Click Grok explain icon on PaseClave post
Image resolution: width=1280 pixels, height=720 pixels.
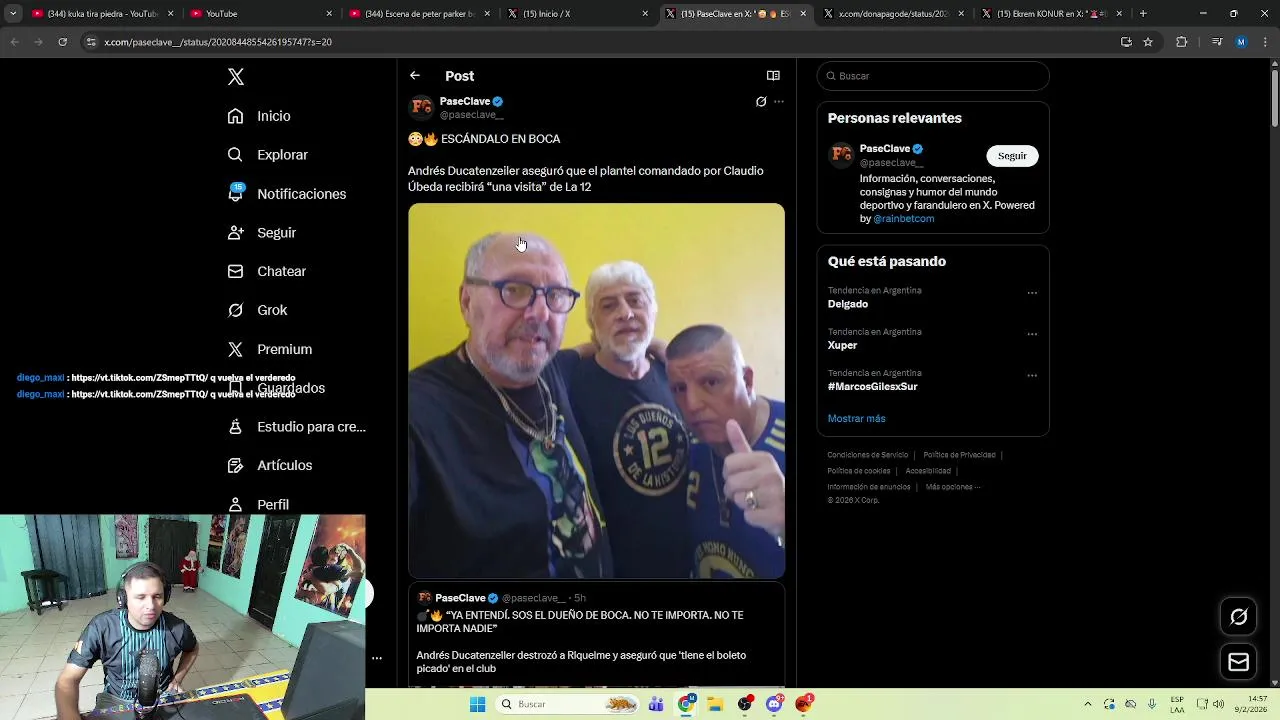(761, 102)
